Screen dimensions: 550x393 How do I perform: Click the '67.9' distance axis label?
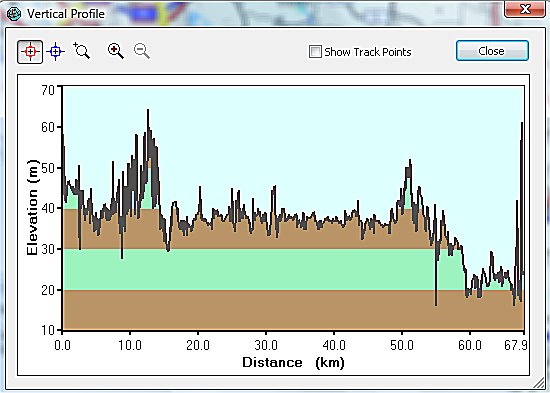click(515, 345)
